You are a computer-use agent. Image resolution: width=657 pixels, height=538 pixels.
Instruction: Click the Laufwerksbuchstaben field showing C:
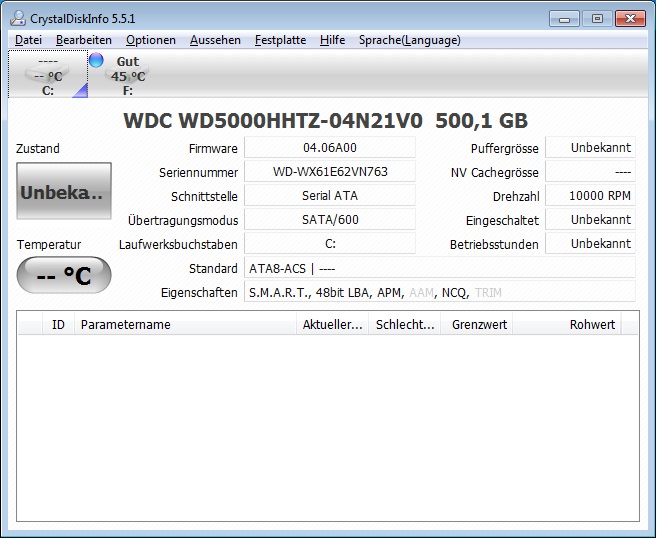[330, 243]
